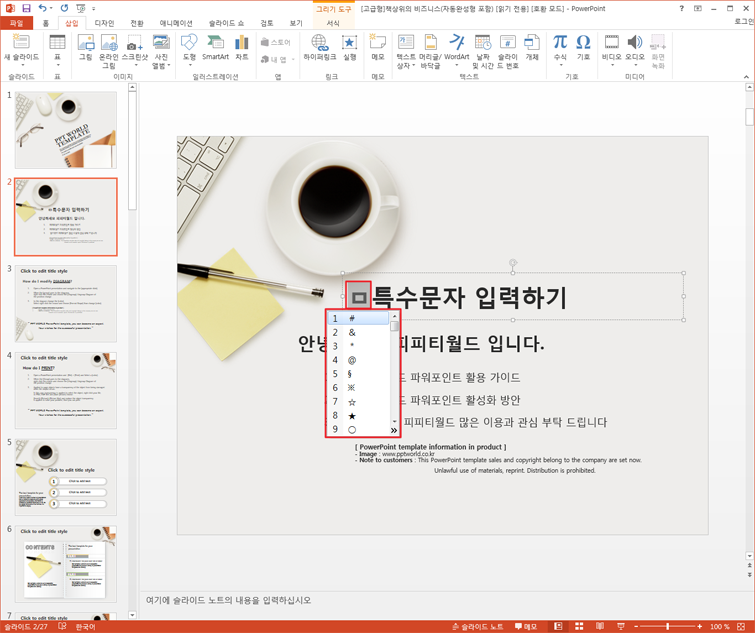Viewport: 755px width, 633px height.
Task: Switch to Transitions (전환) tab
Action: (137, 23)
